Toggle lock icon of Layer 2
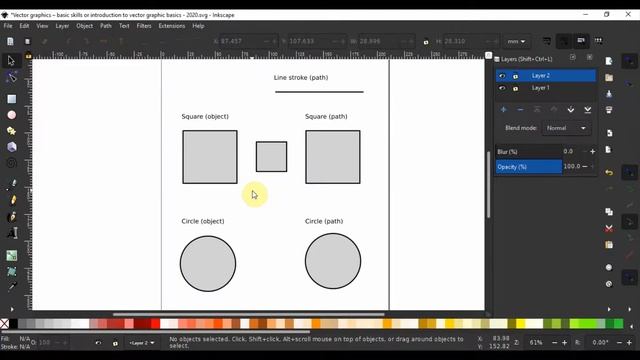640x360 pixels. pyautogui.click(x=515, y=76)
